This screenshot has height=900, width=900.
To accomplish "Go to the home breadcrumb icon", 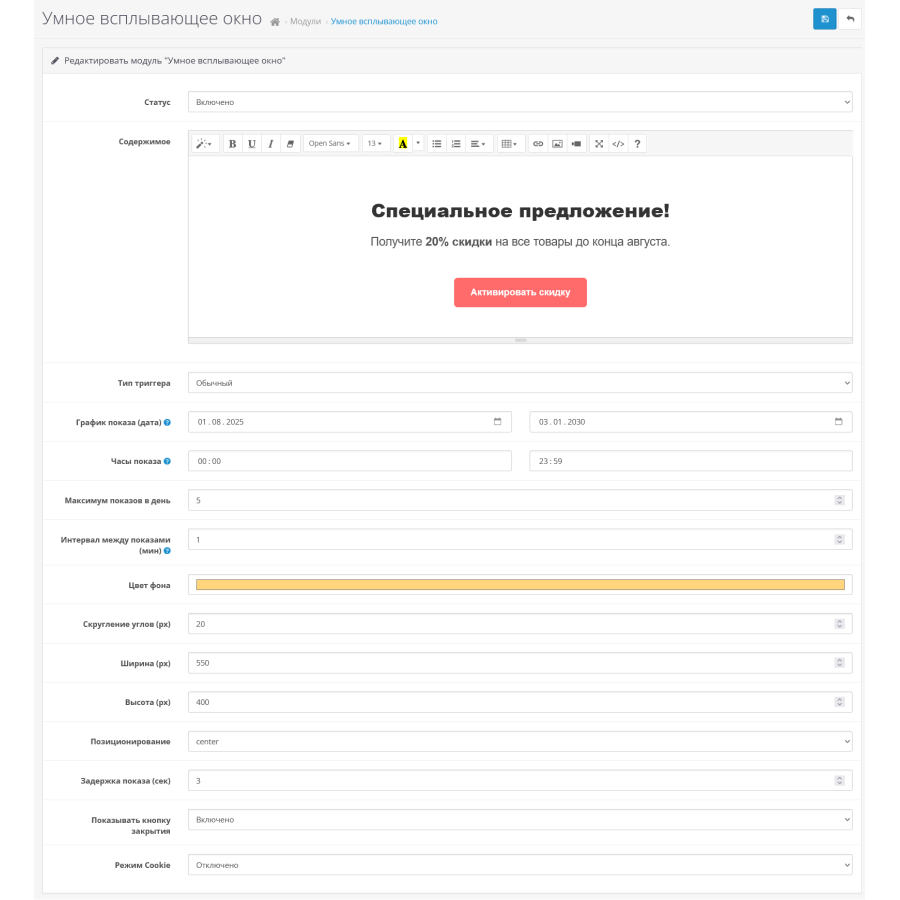I will pos(275,22).
